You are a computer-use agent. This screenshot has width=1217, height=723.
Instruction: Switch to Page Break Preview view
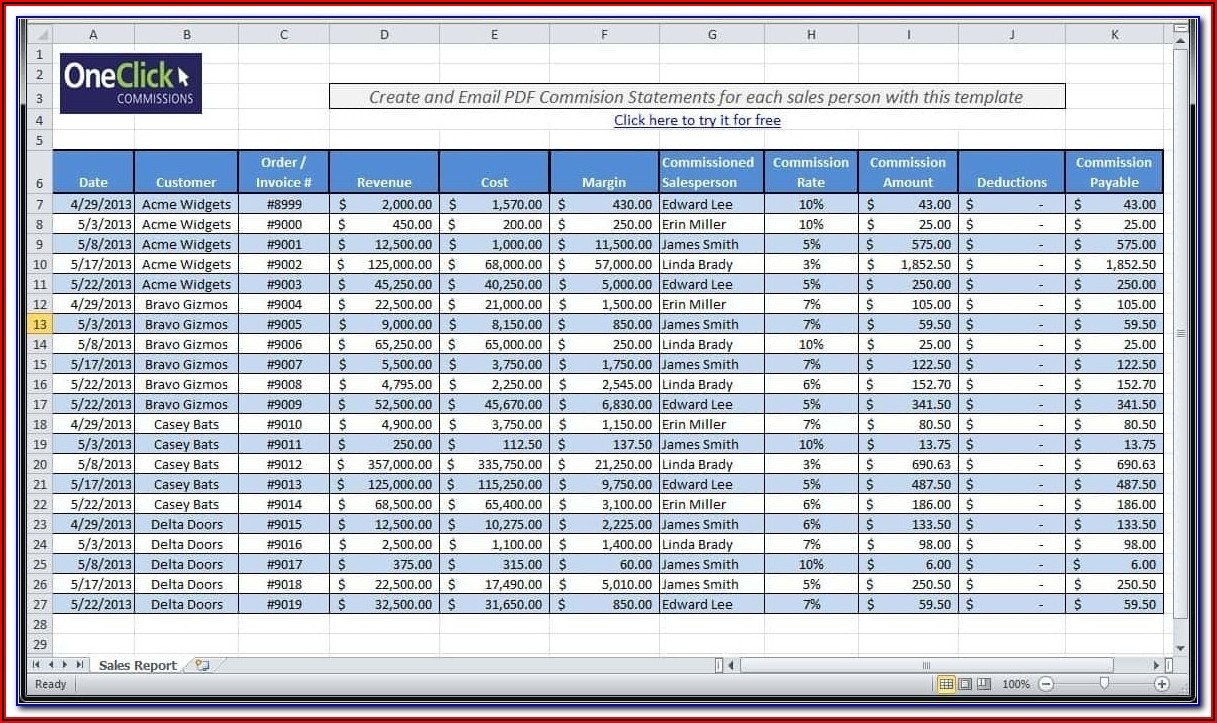click(984, 684)
